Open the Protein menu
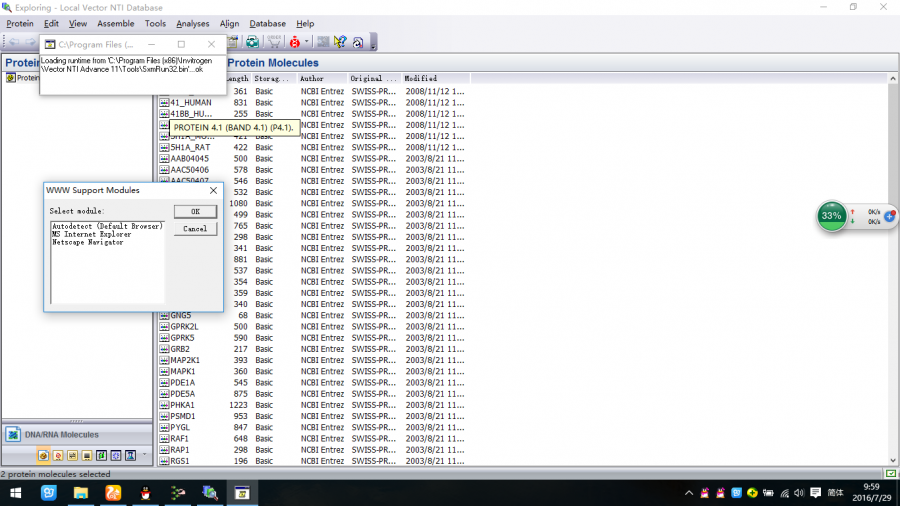This screenshot has height=506, width=900. pos(20,24)
